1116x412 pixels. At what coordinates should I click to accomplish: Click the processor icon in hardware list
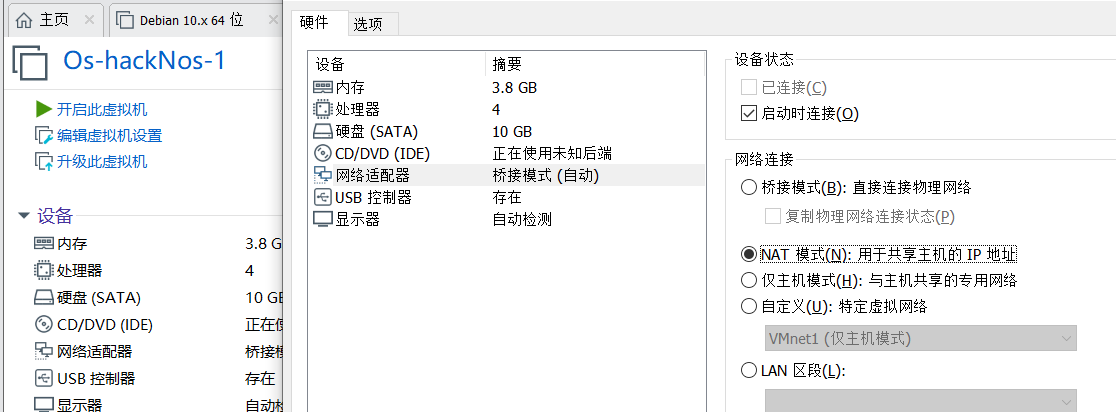323,110
